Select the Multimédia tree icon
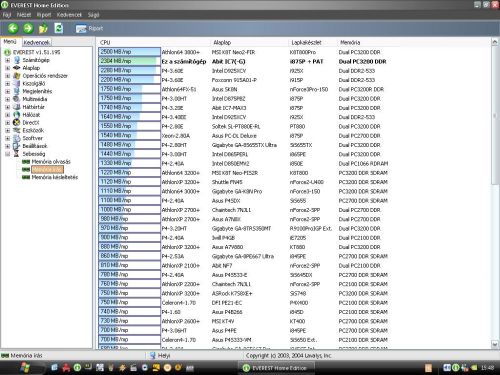Image resolution: width=500 pixels, height=375 pixels. pos(17,99)
